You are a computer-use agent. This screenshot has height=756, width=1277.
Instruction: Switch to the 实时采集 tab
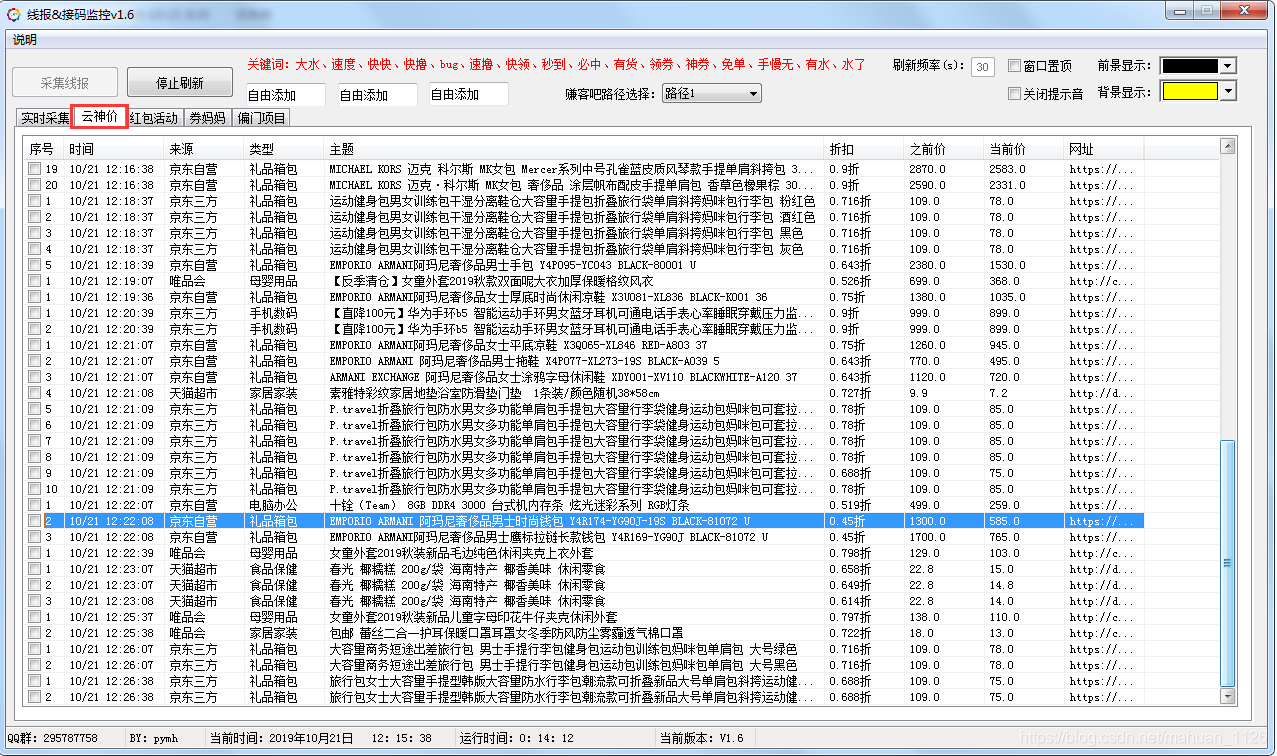click(46, 118)
